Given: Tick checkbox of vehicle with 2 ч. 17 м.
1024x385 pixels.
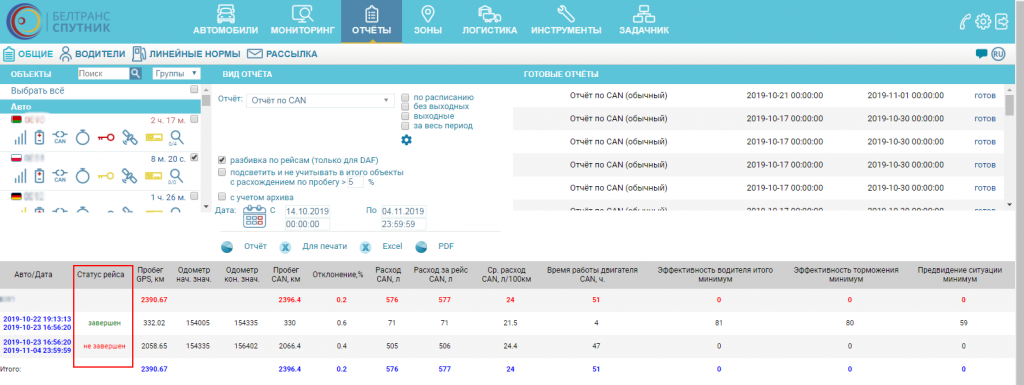Looking at the screenshot, I should (193, 120).
